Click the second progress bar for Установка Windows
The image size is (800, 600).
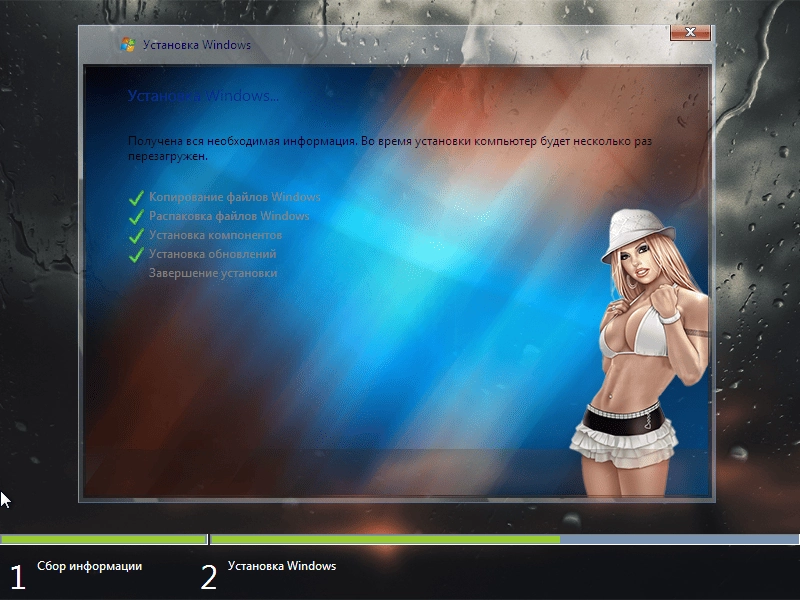coord(505,539)
